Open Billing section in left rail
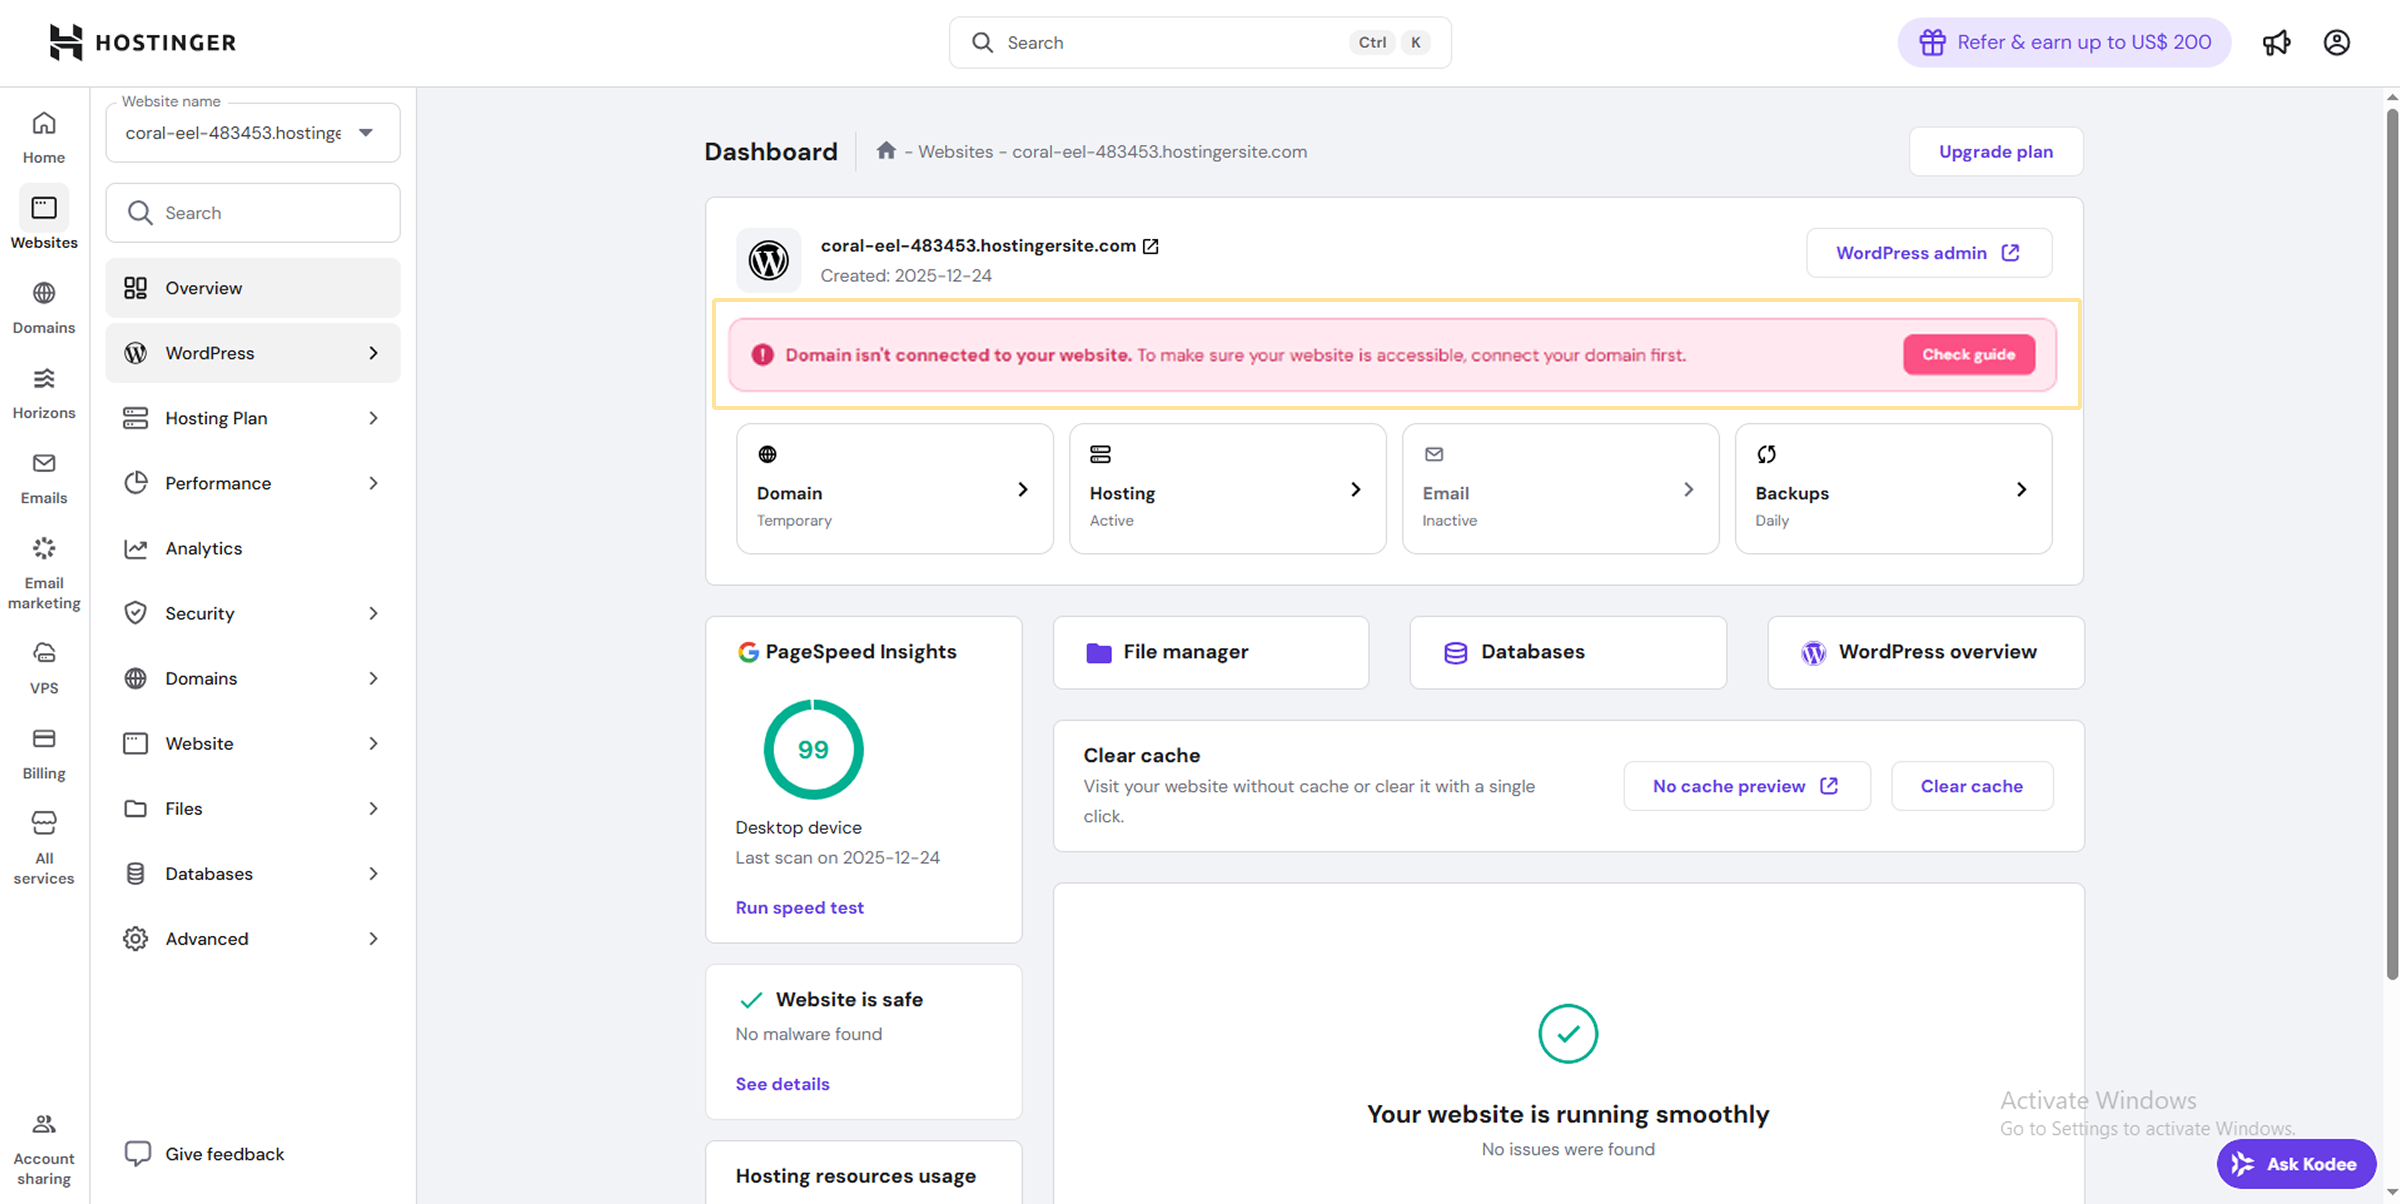The image size is (2400, 1204). tap(44, 752)
